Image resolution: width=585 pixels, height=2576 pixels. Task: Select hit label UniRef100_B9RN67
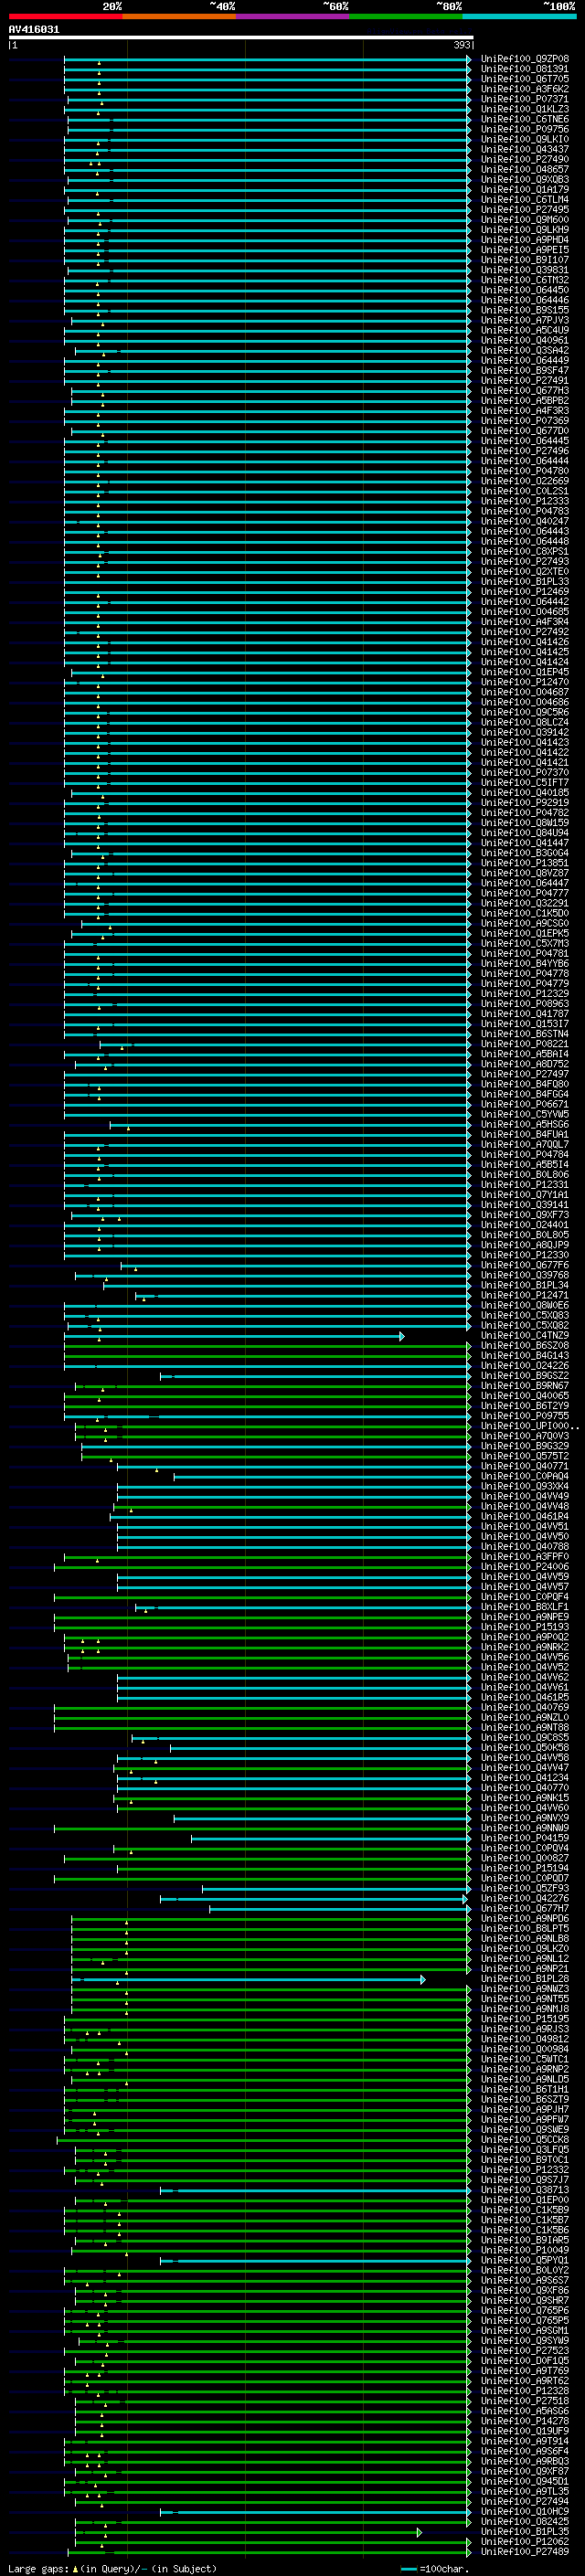(x=525, y=1386)
